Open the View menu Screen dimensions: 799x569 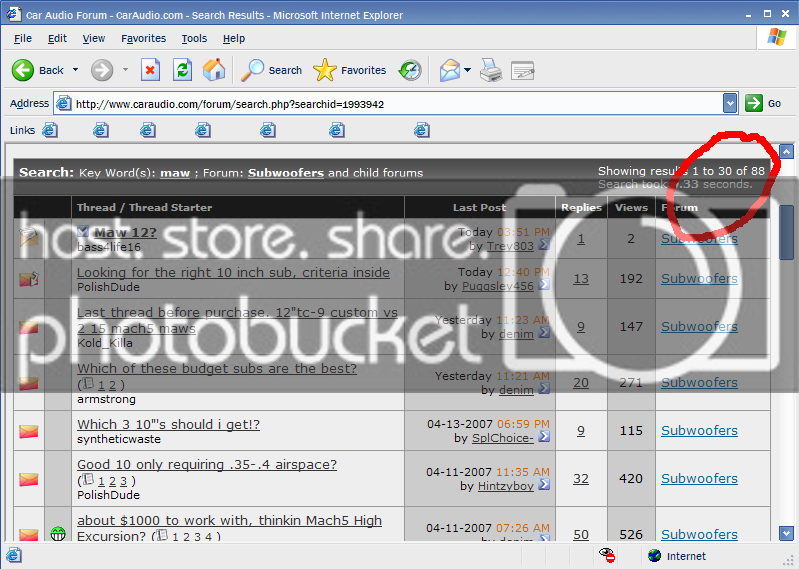point(94,38)
